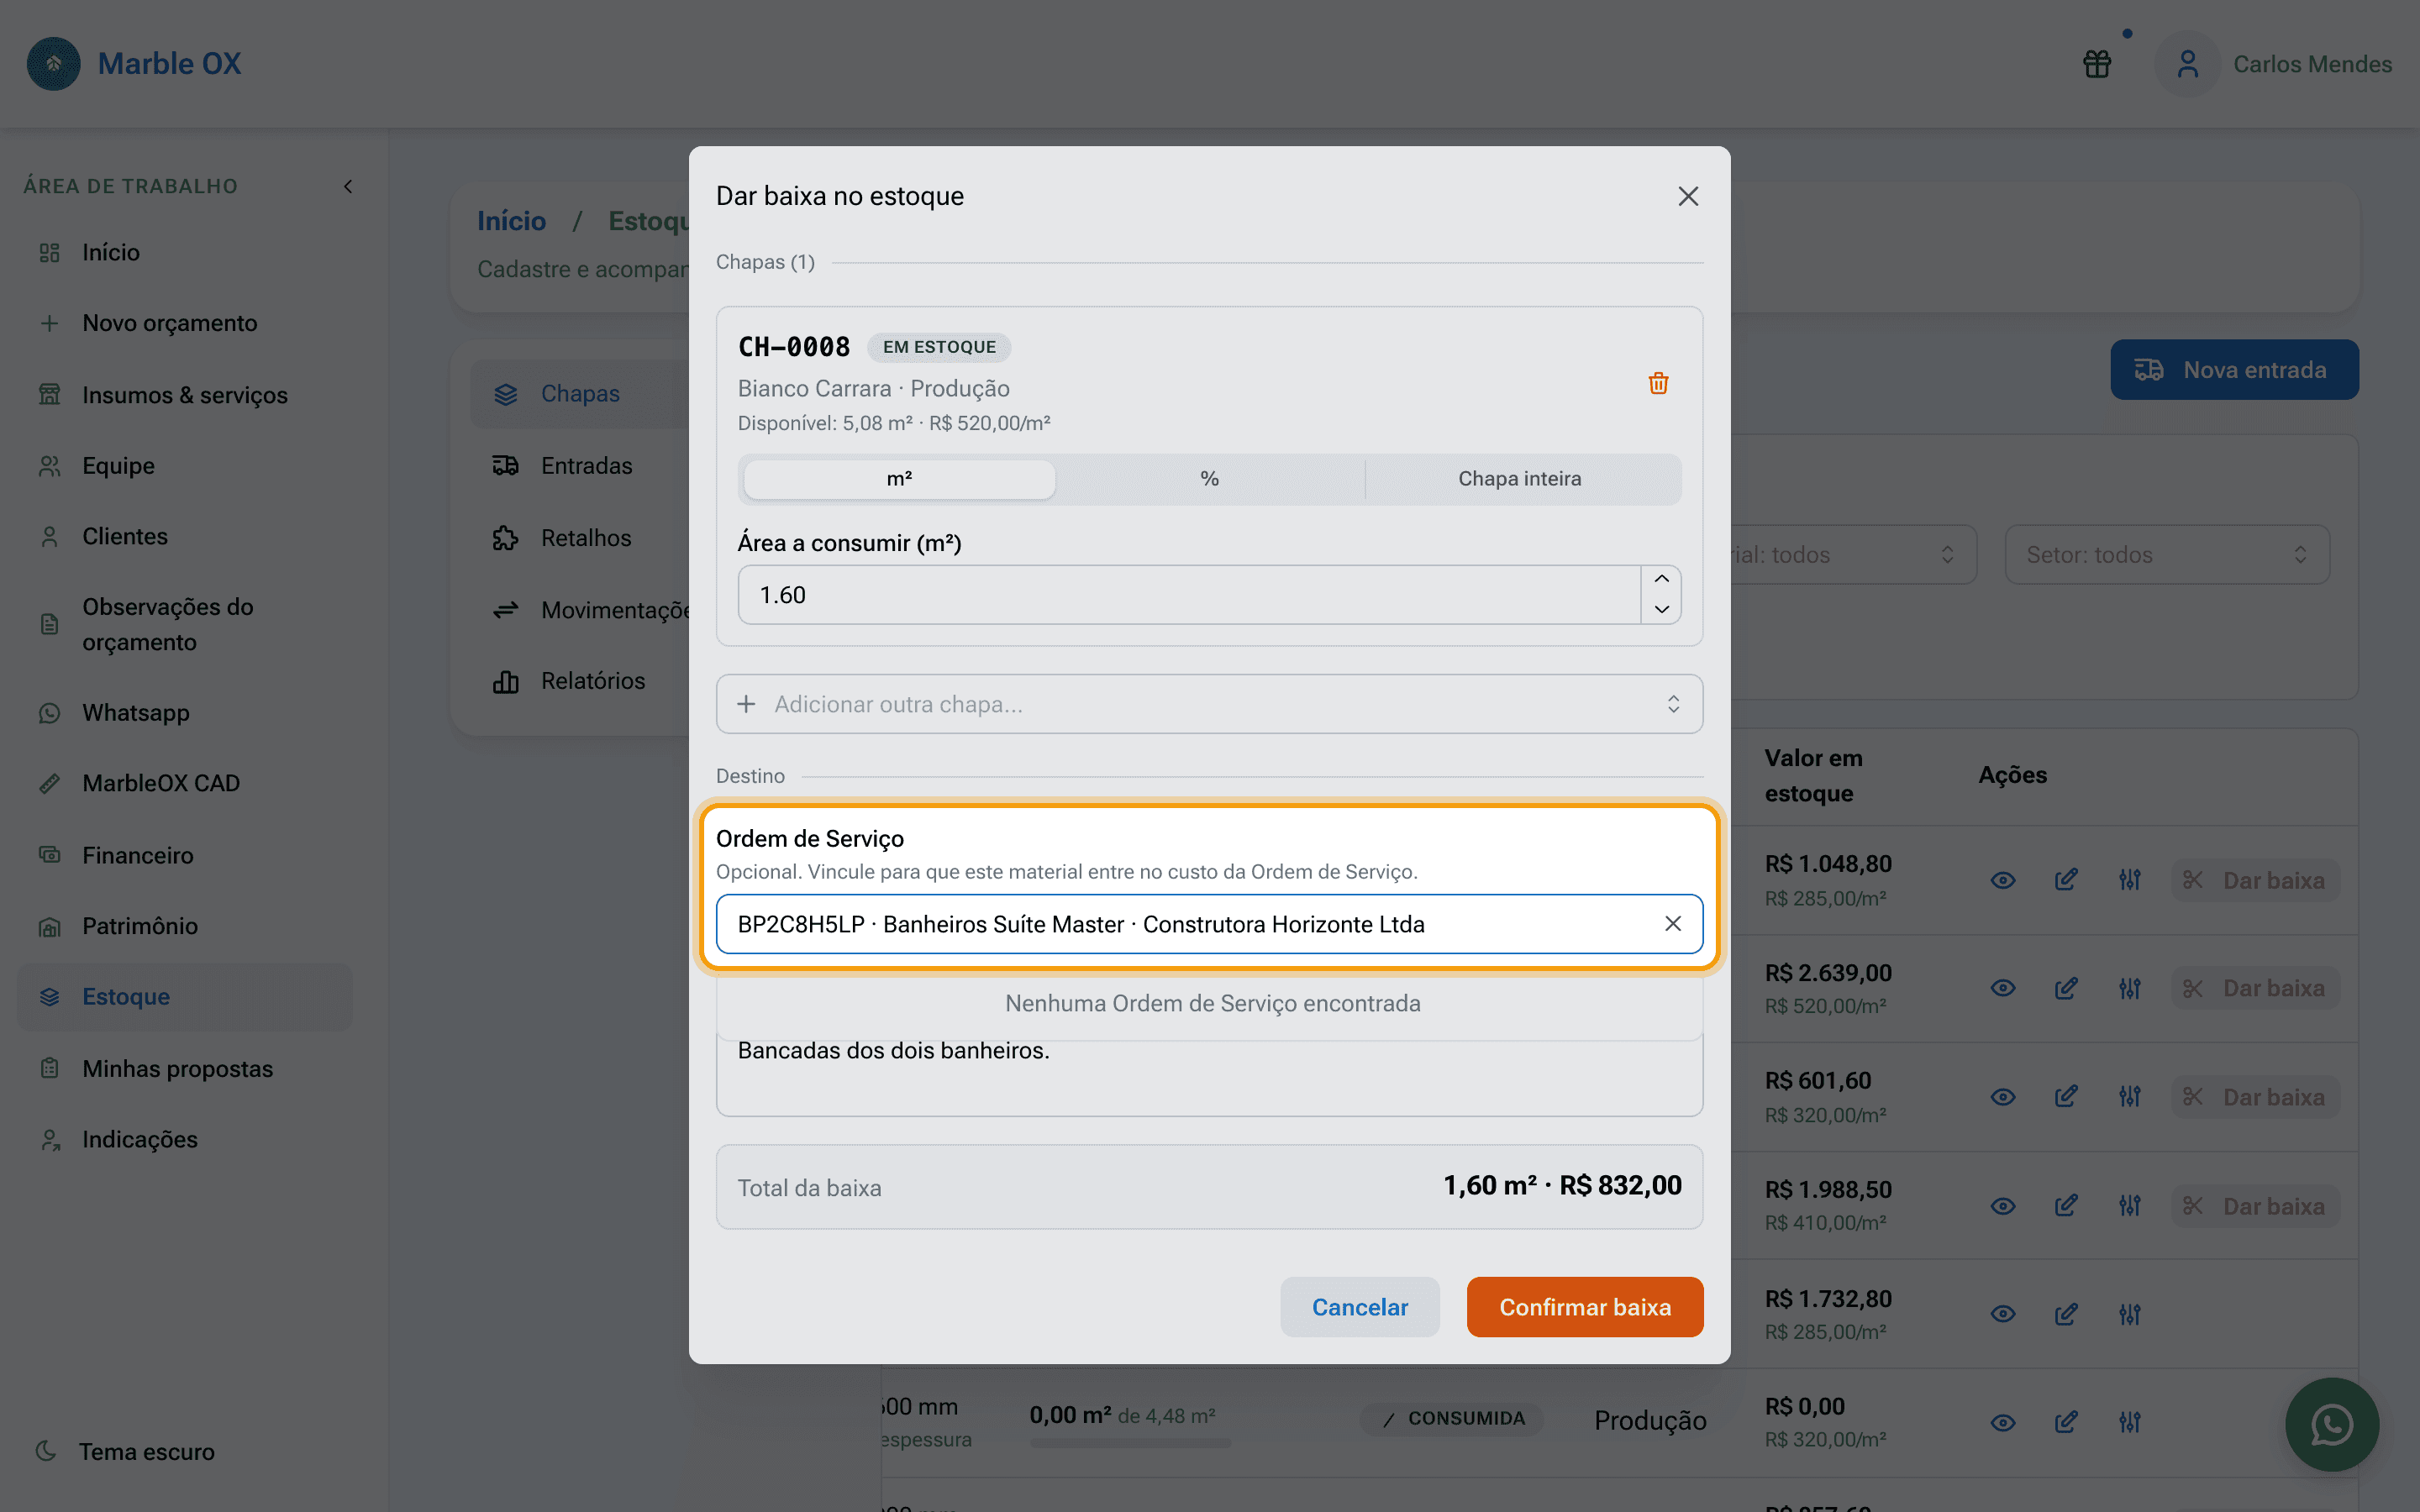Image resolution: width=2420 pixels, height=1512 pixels.
Task: Increase the área a consumir value
Action: 1661,580
